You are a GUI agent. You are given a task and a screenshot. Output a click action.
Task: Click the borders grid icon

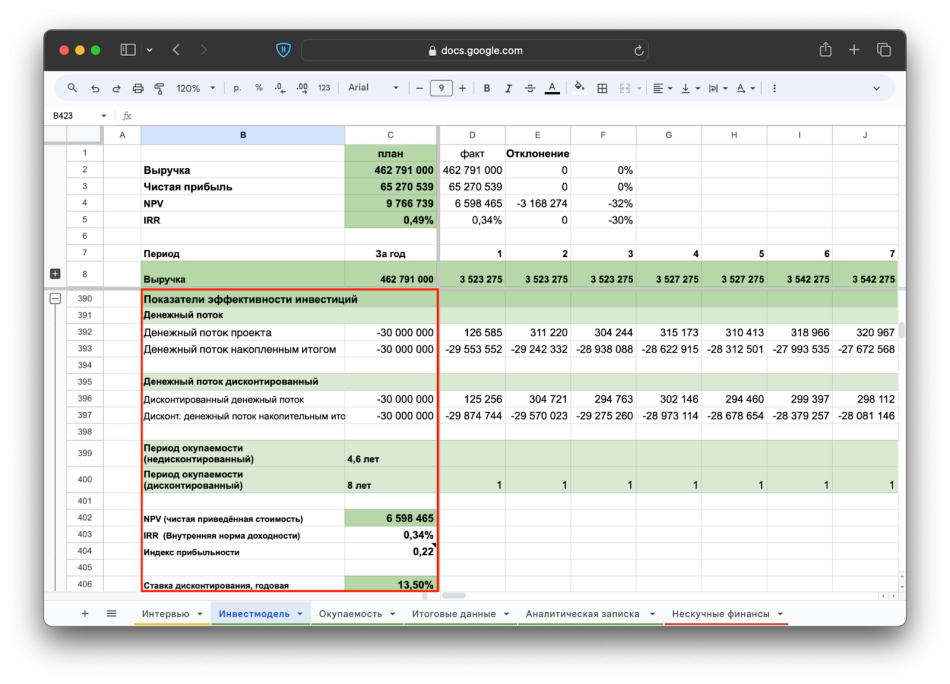tap(602, 88)
